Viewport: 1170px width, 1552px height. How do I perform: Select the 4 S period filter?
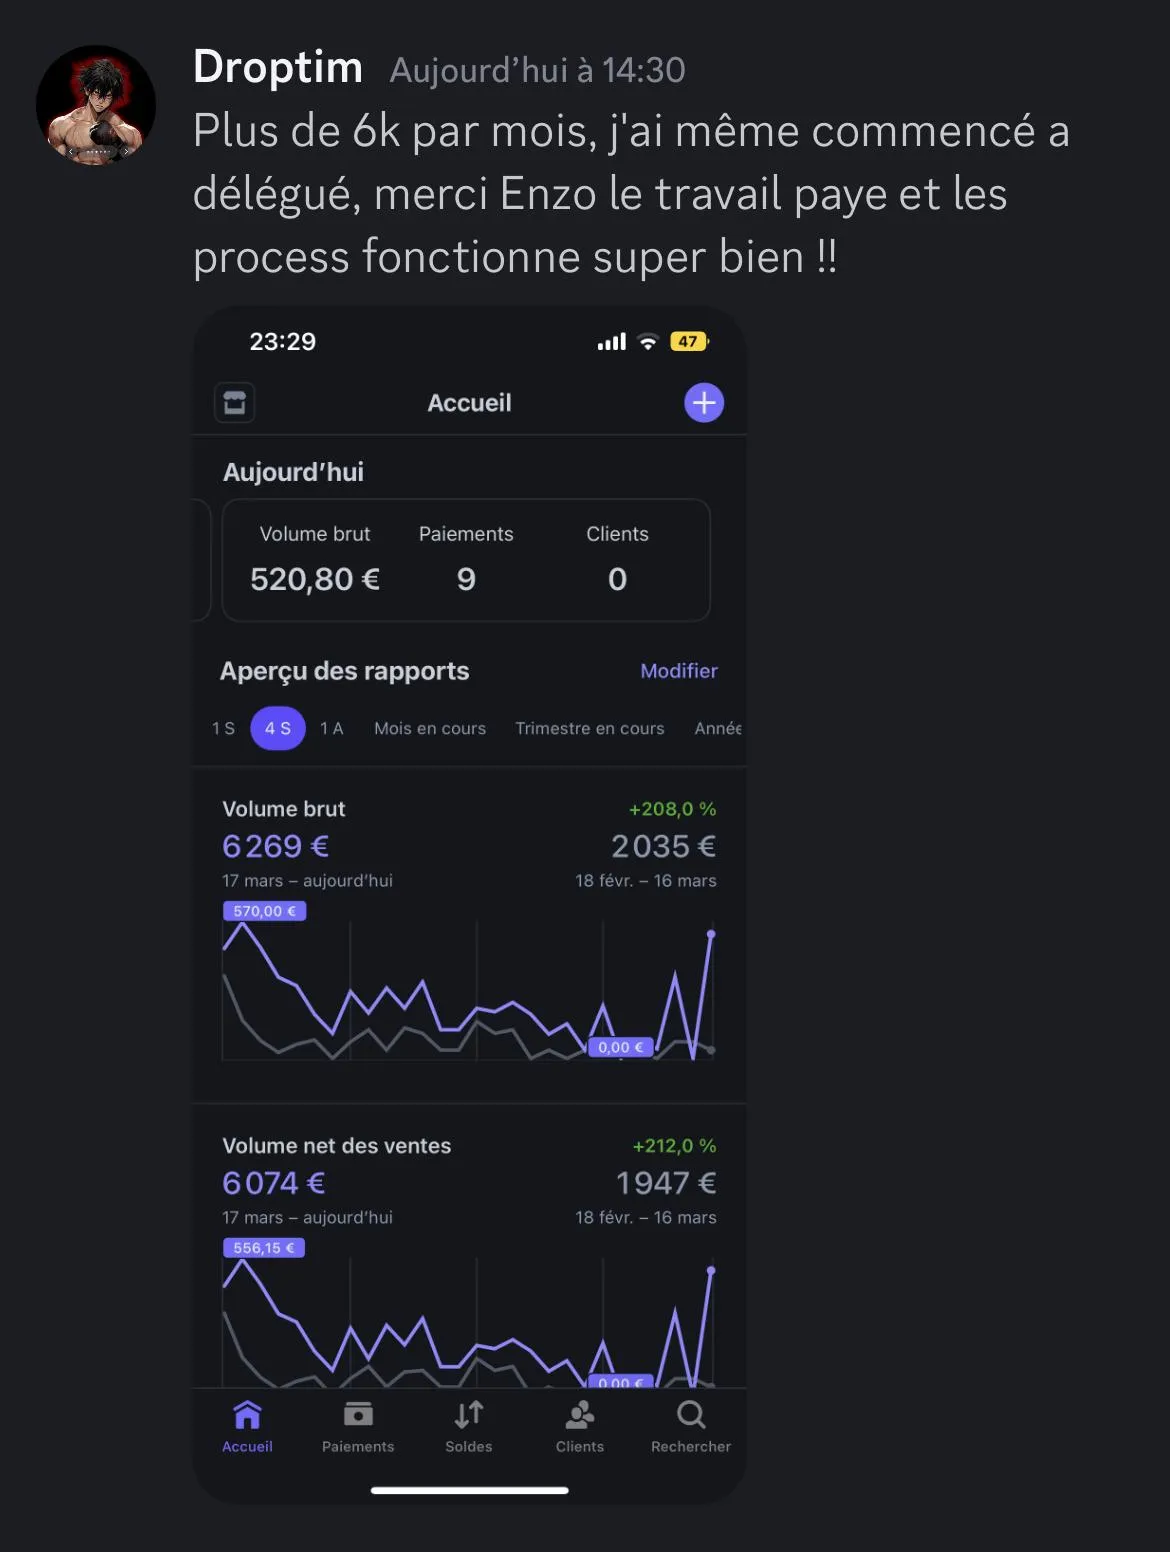278,728
